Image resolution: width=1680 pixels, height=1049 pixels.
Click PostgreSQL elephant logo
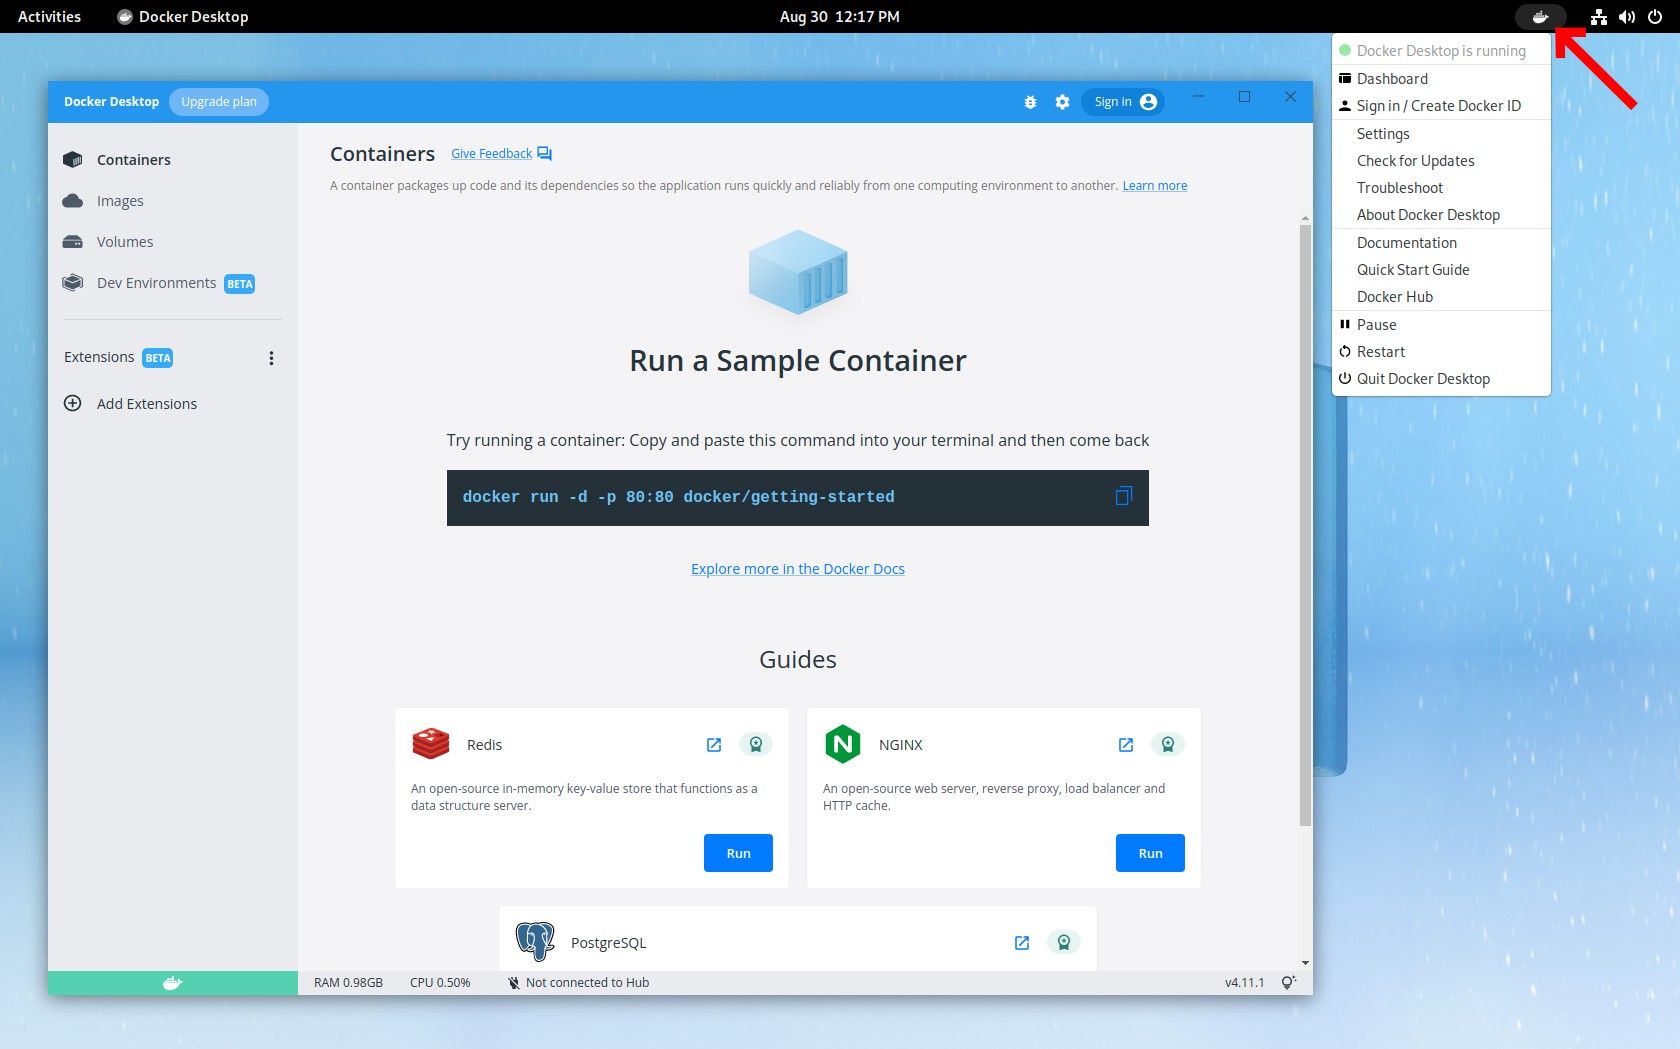535,942
